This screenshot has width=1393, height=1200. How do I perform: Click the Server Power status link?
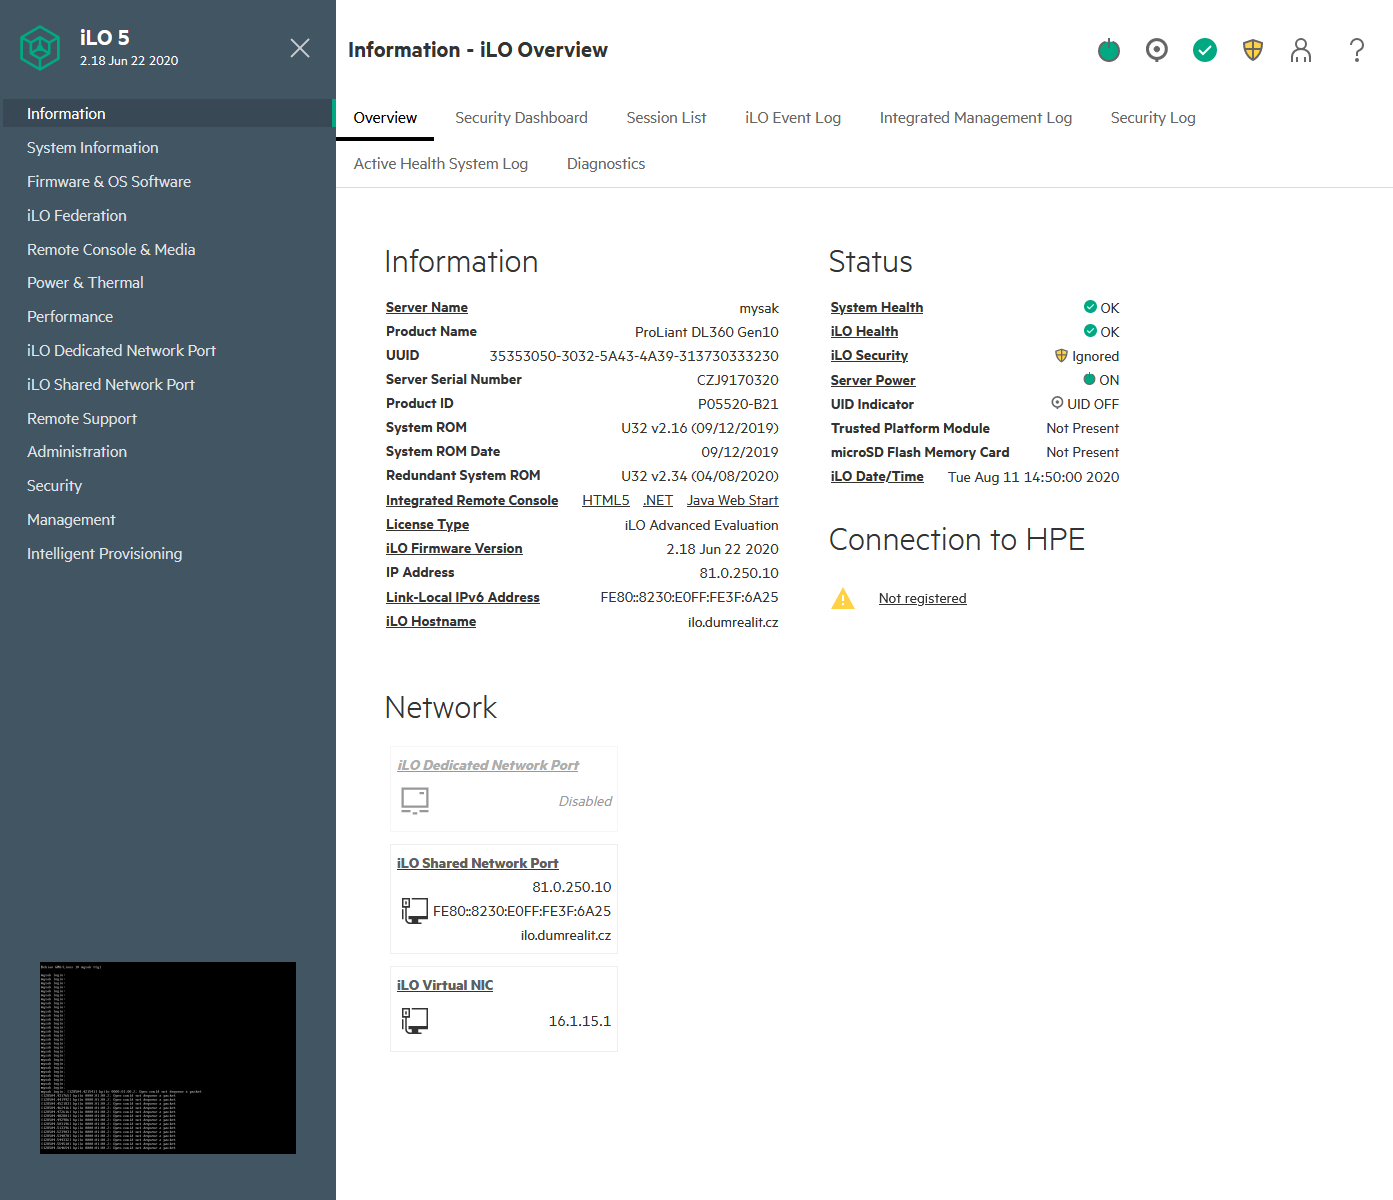(x=872, y=380)
